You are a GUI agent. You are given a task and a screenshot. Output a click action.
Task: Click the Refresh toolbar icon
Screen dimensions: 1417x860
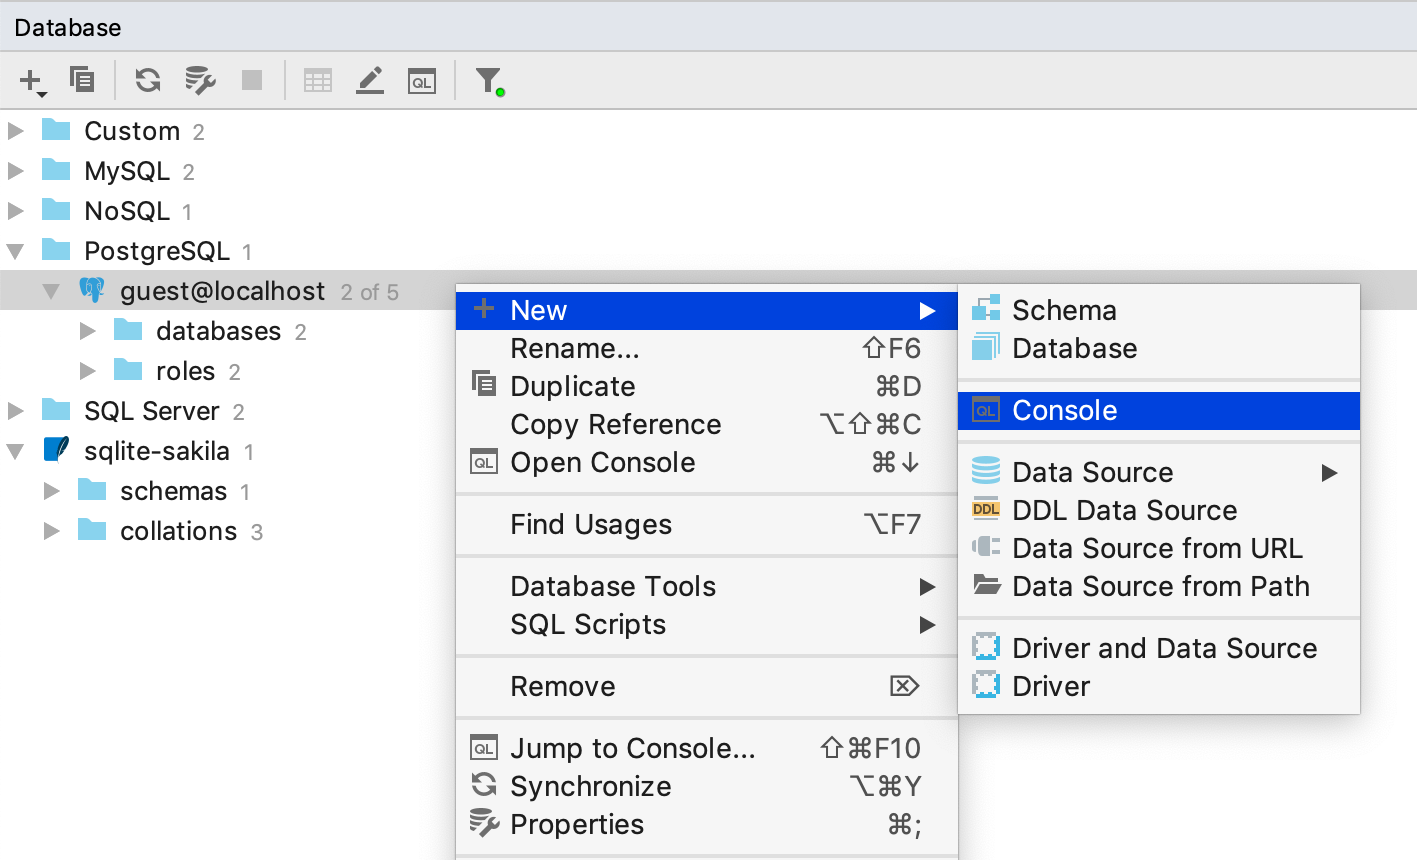pyautogui.click(x=148, y=80)
